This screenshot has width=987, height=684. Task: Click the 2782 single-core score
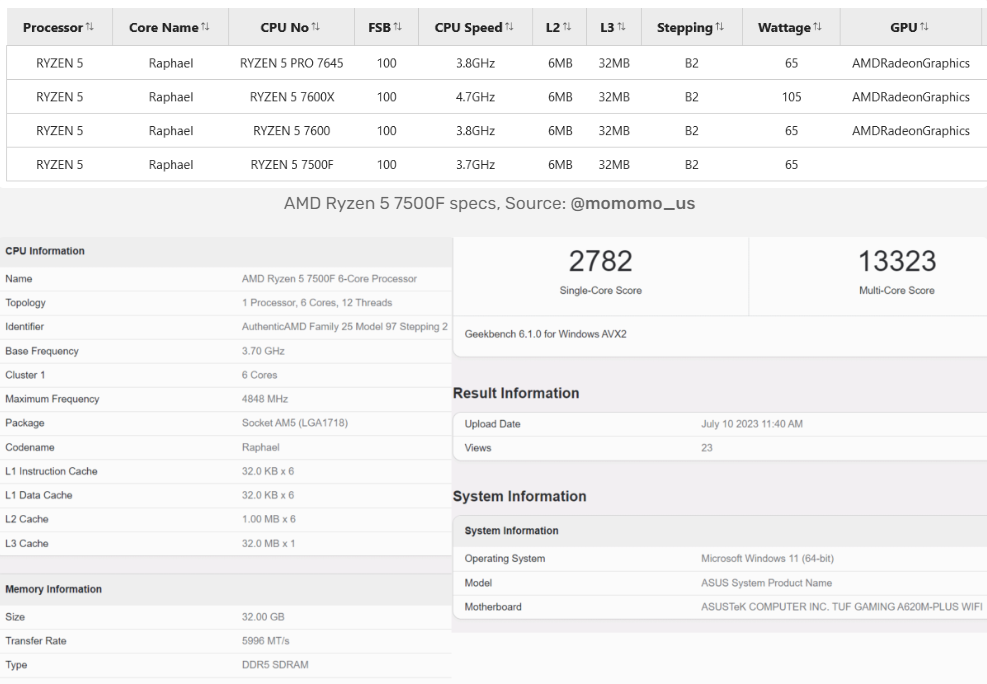(x=601, y=261)
